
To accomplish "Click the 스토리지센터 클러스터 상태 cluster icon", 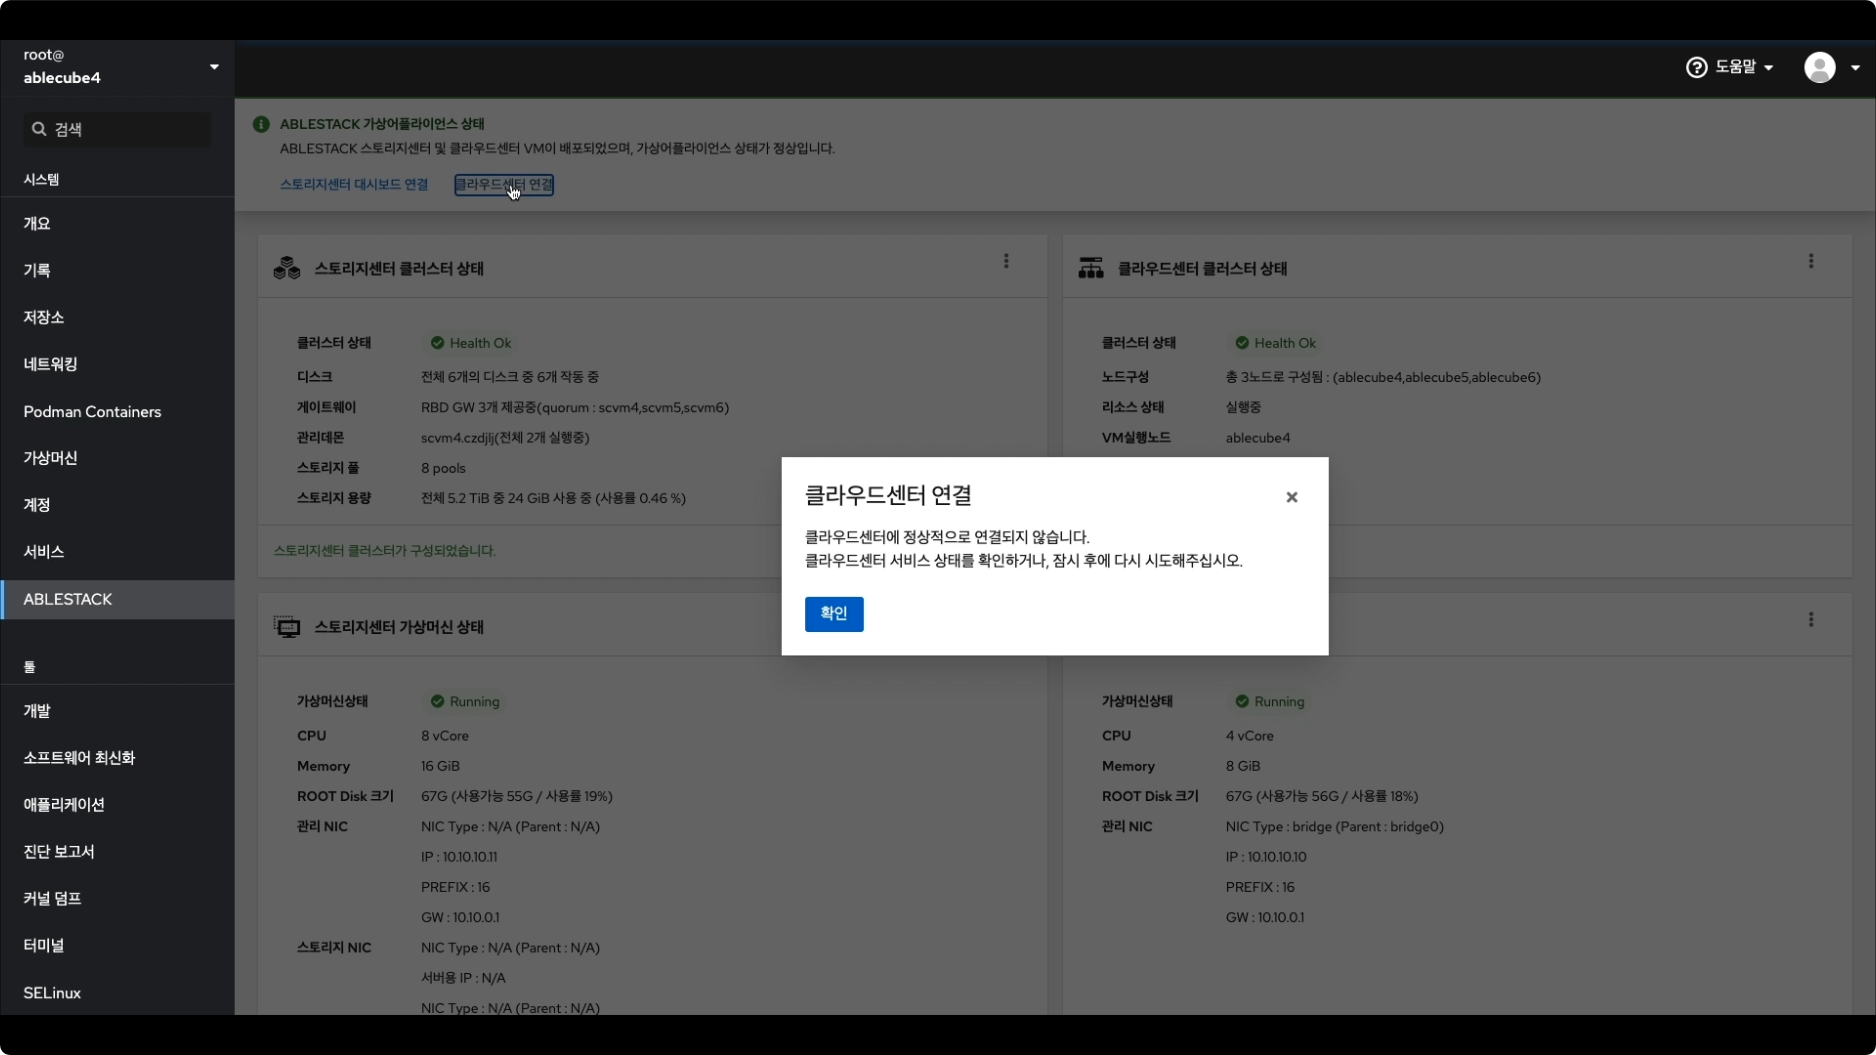I will [x=287, y=268].
